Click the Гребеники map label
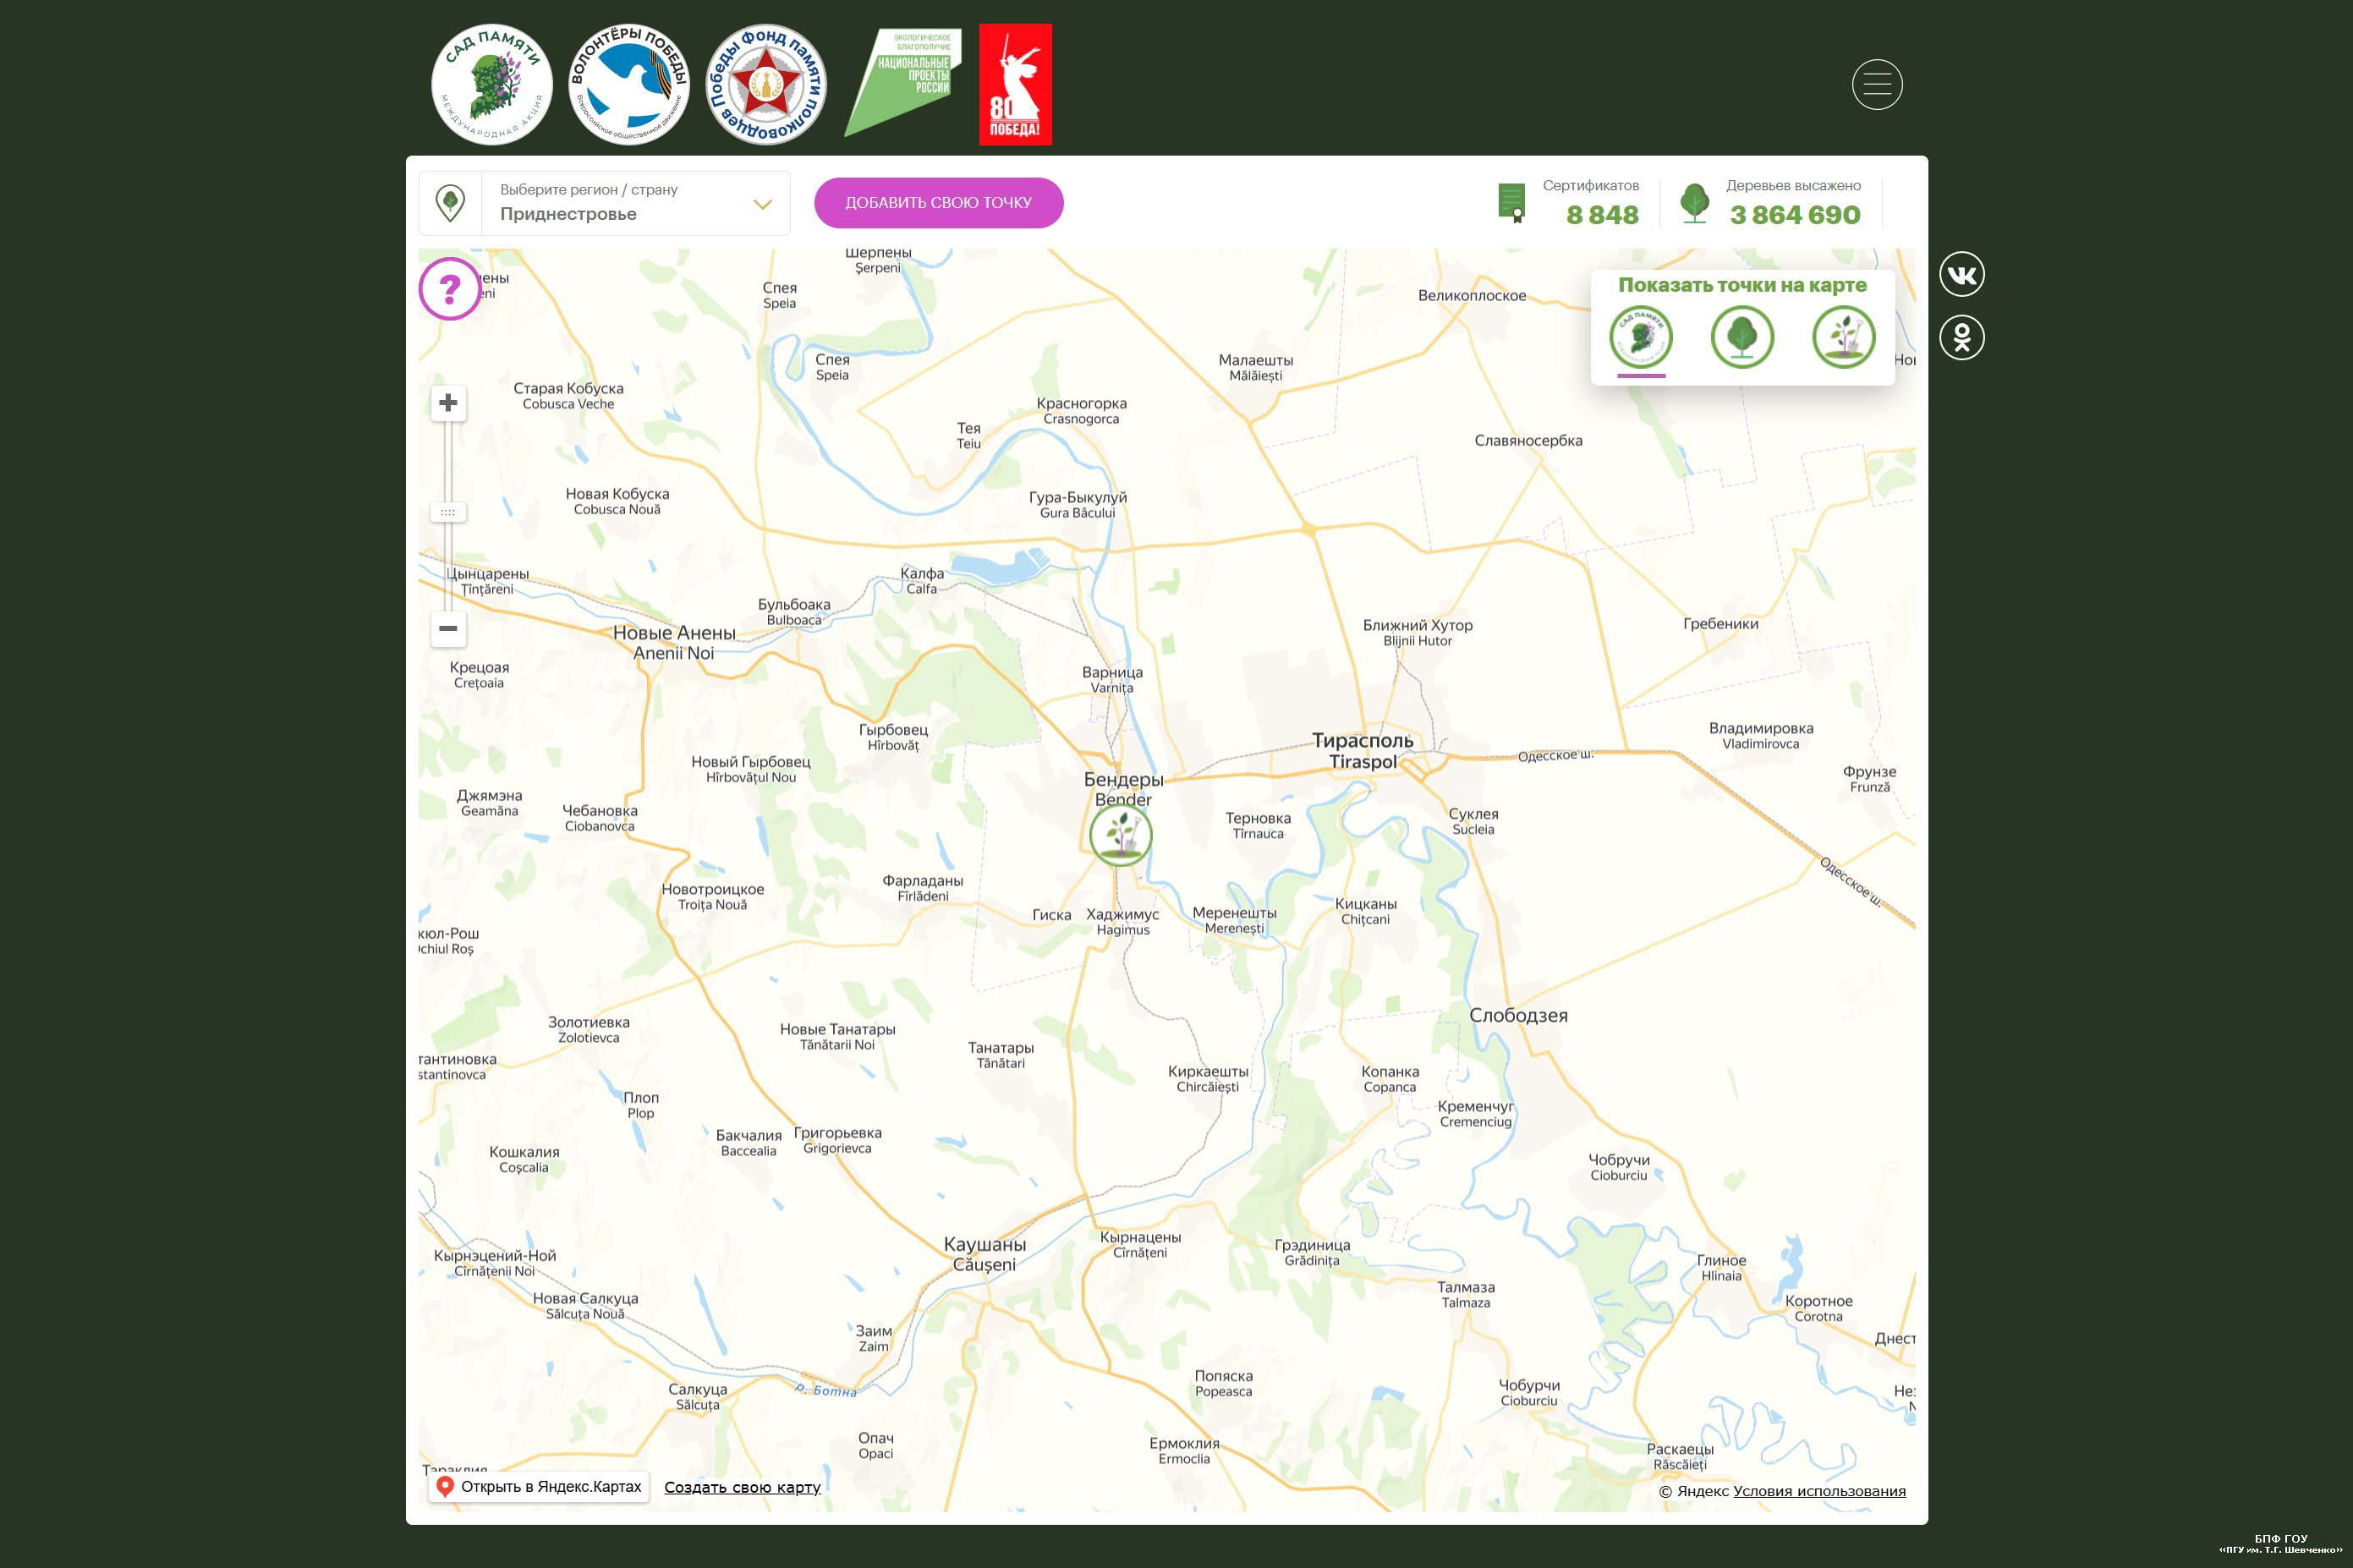Image resolution: width=2353 pixels, height=1568 pixels. (x=1720, y=624)
